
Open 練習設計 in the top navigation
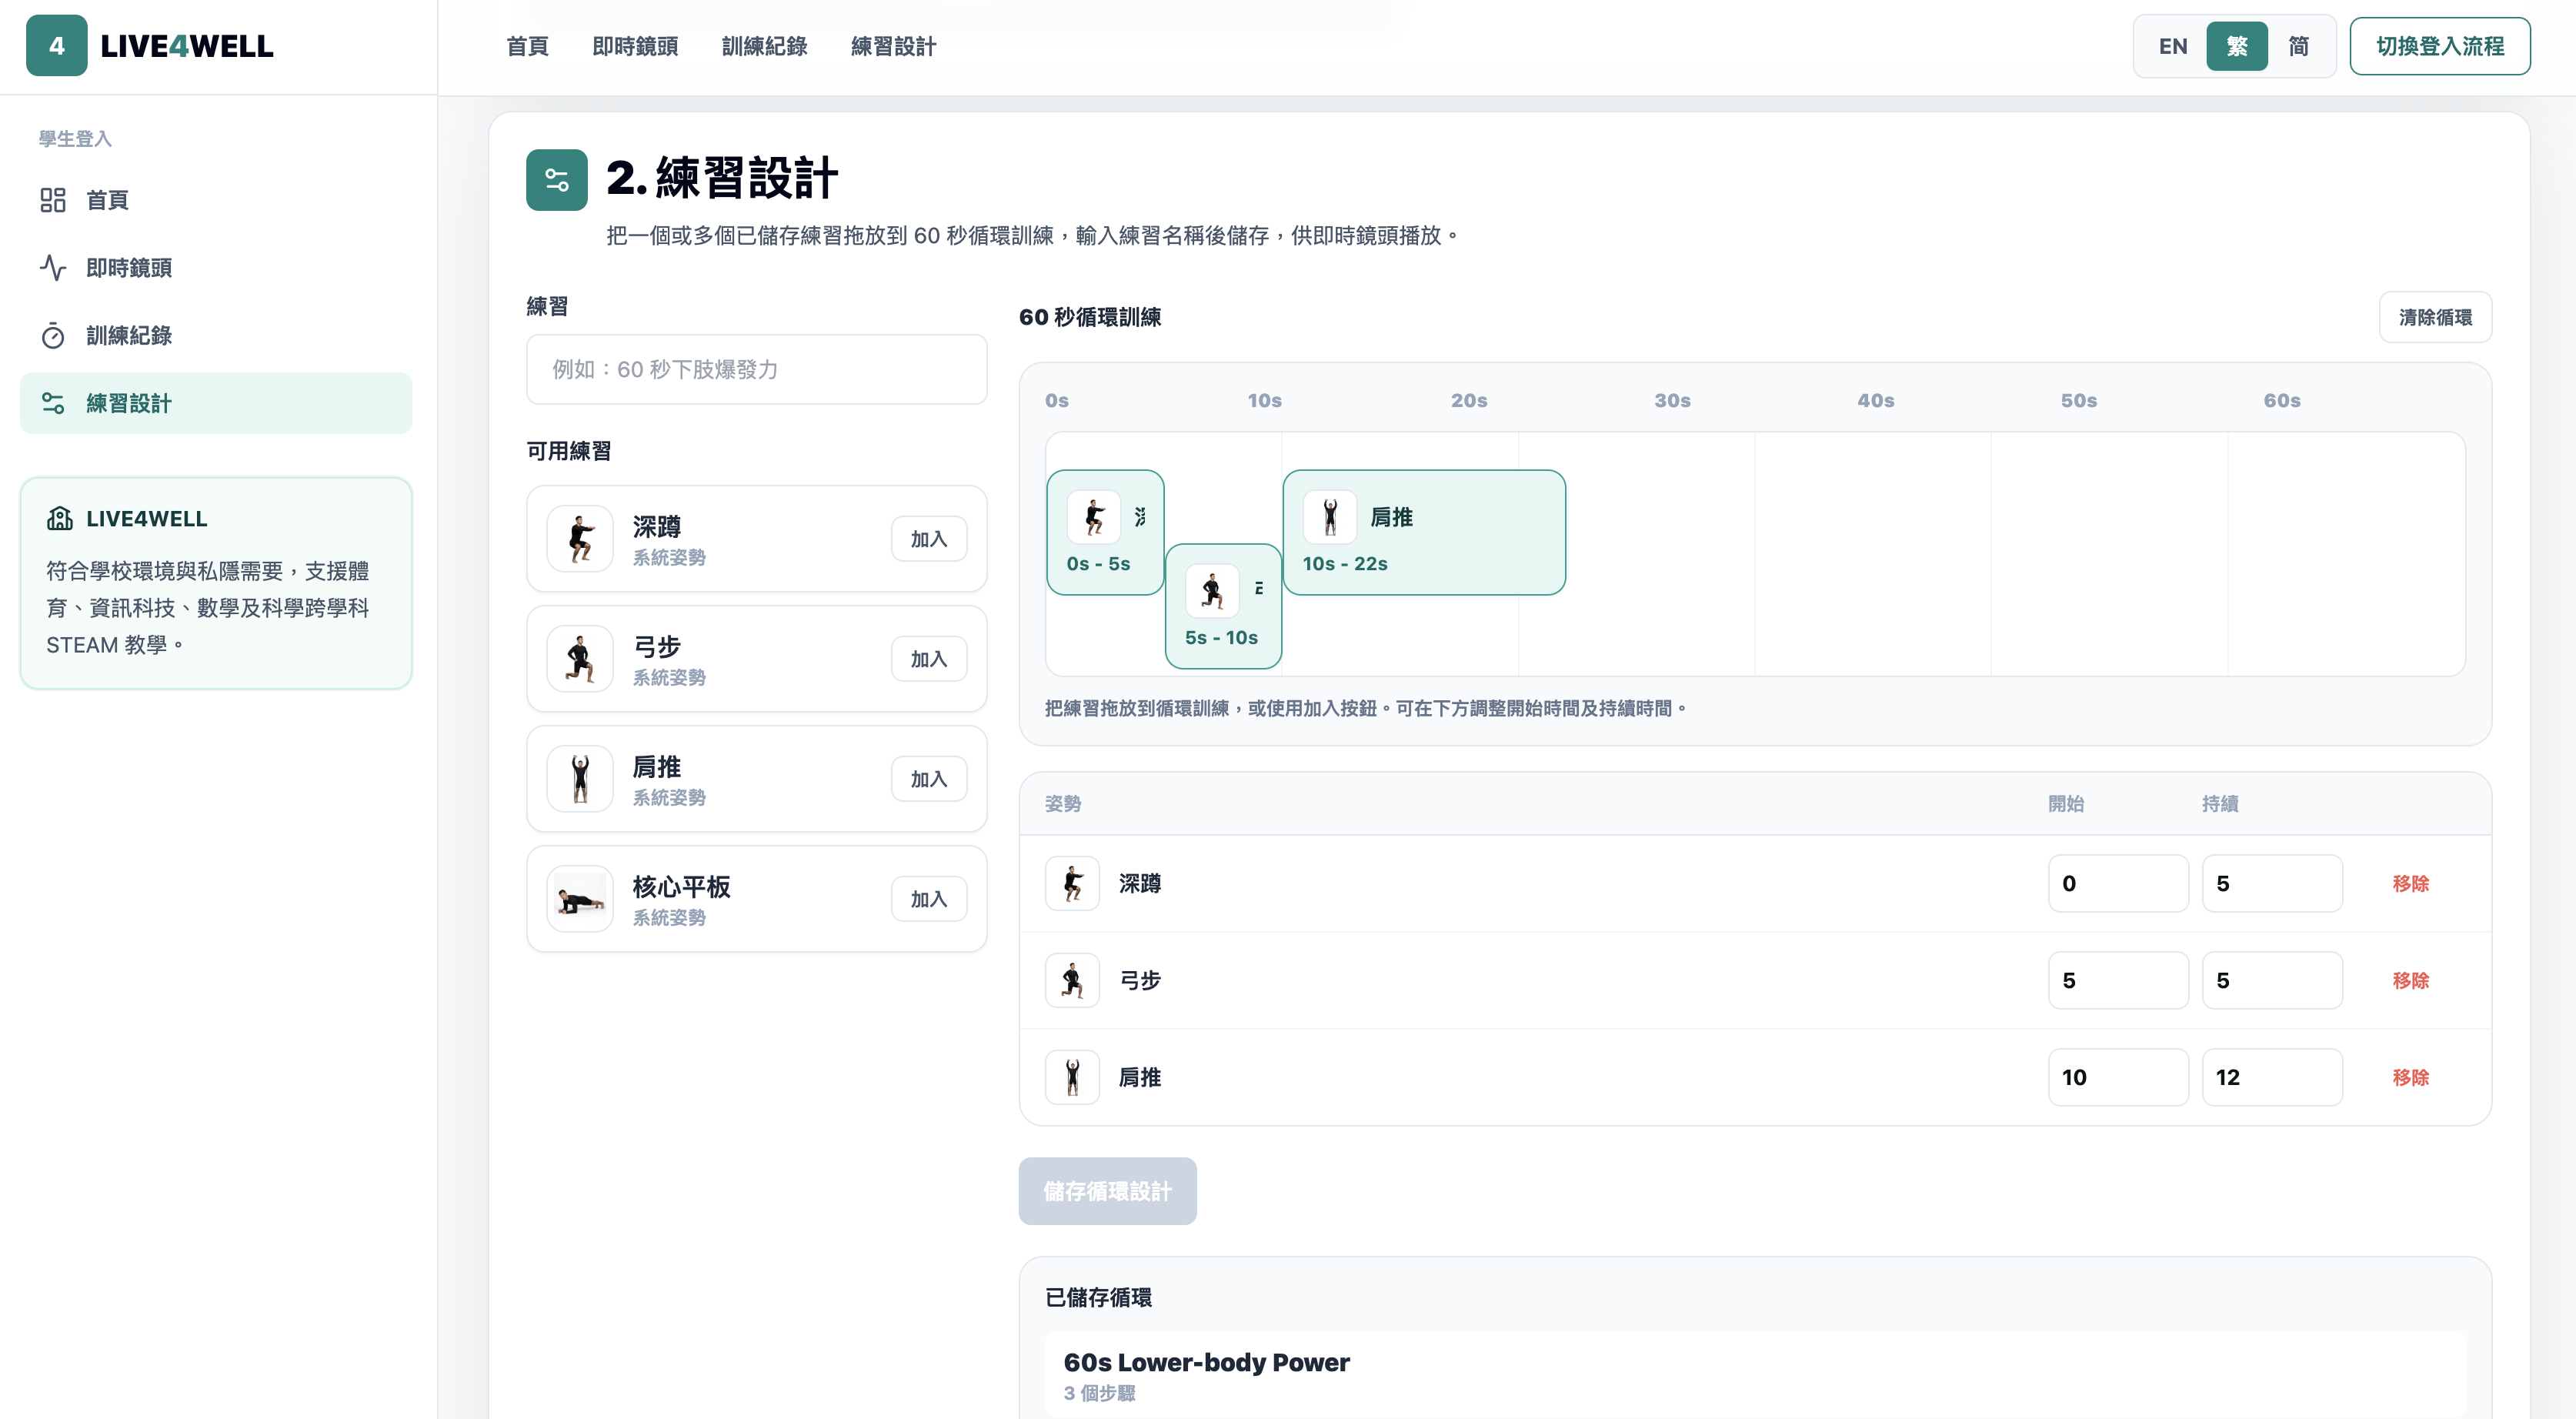[893, 46]
